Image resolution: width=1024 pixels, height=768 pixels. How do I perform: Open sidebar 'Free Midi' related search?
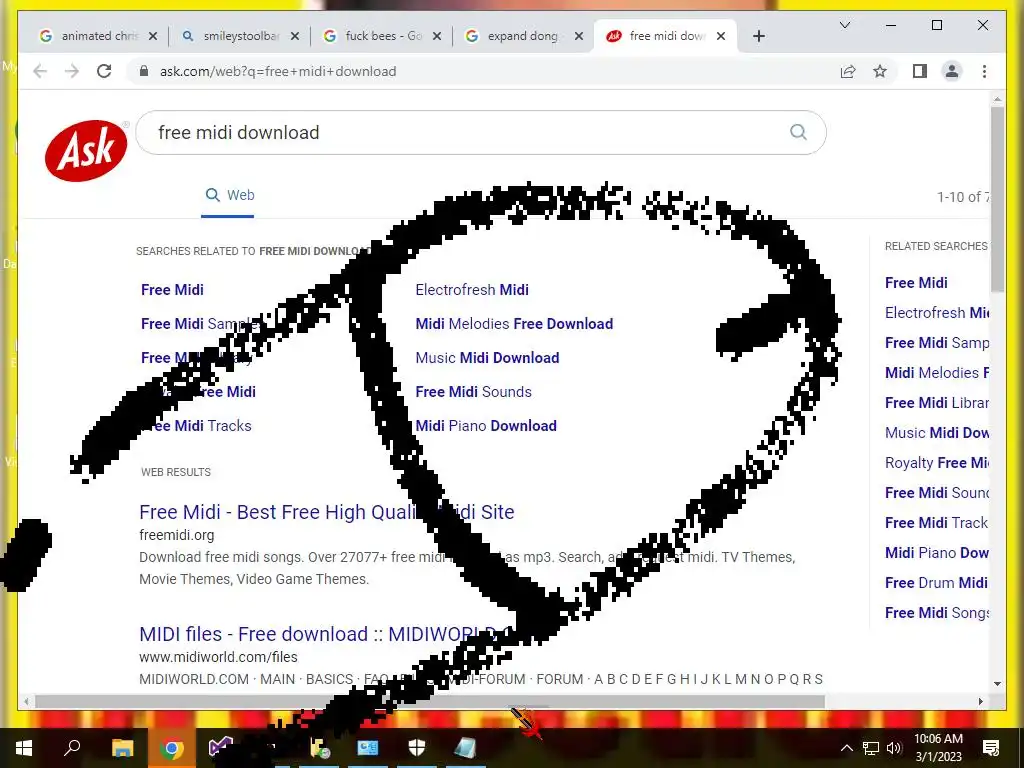(x=916, y=283)
